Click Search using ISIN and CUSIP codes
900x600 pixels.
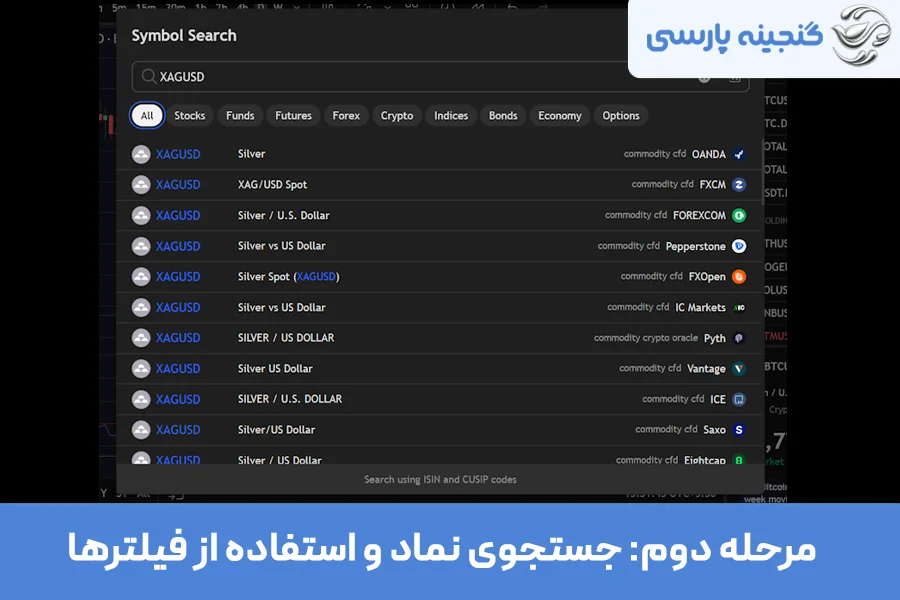(x=440, y=479)
